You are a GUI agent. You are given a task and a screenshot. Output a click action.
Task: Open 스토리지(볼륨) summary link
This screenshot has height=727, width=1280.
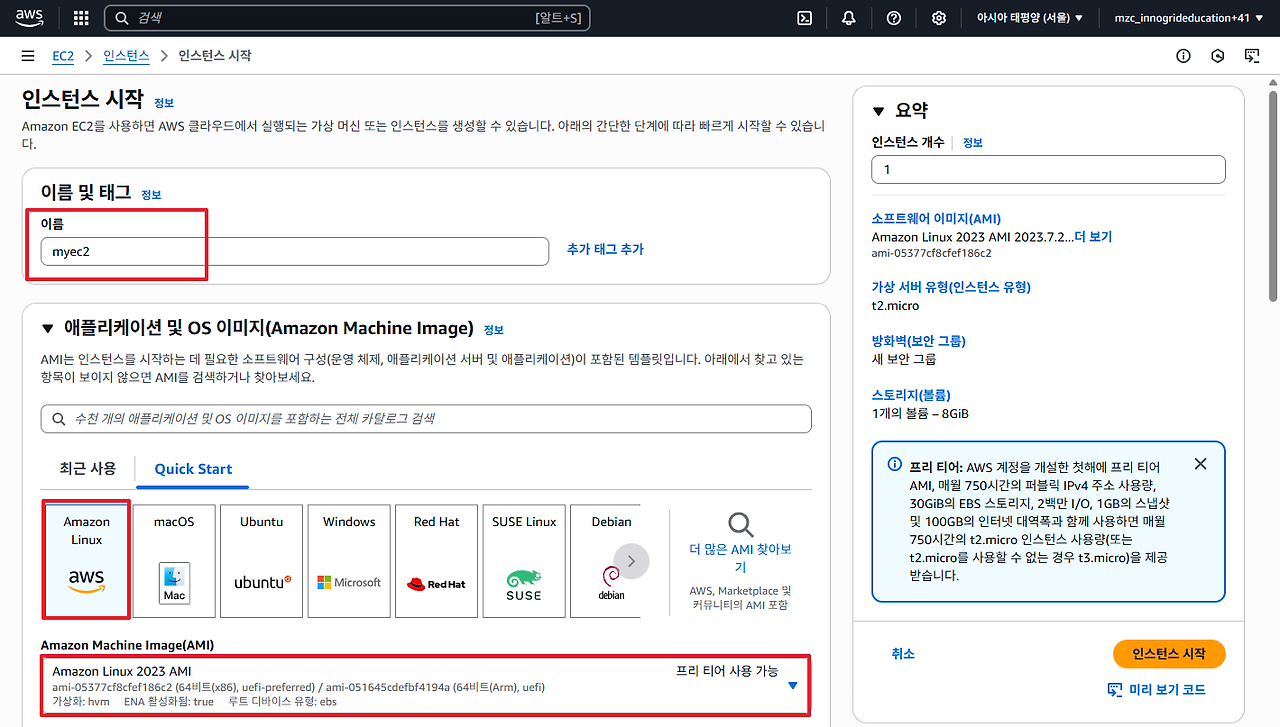(911, 395)
